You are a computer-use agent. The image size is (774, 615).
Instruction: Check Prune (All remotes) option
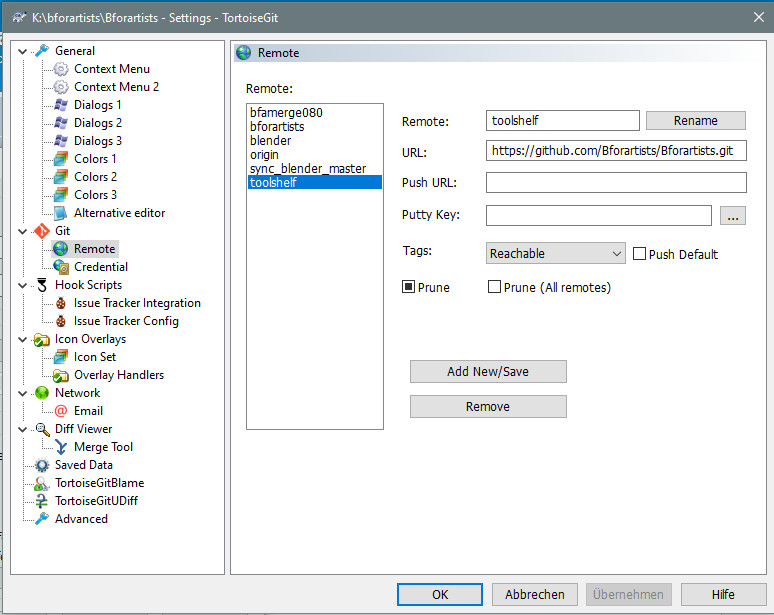click(x=494, y=287)
